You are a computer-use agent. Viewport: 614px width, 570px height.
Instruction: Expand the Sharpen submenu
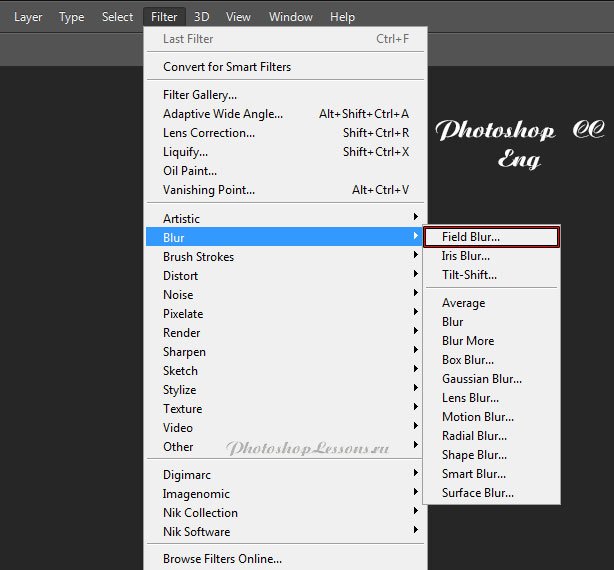pos(184,352)
